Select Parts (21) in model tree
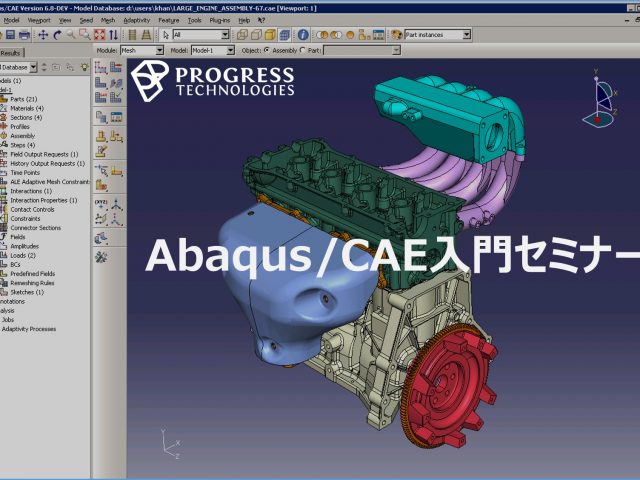This screenshot has height=480, width=640. (x=23, y=99)
